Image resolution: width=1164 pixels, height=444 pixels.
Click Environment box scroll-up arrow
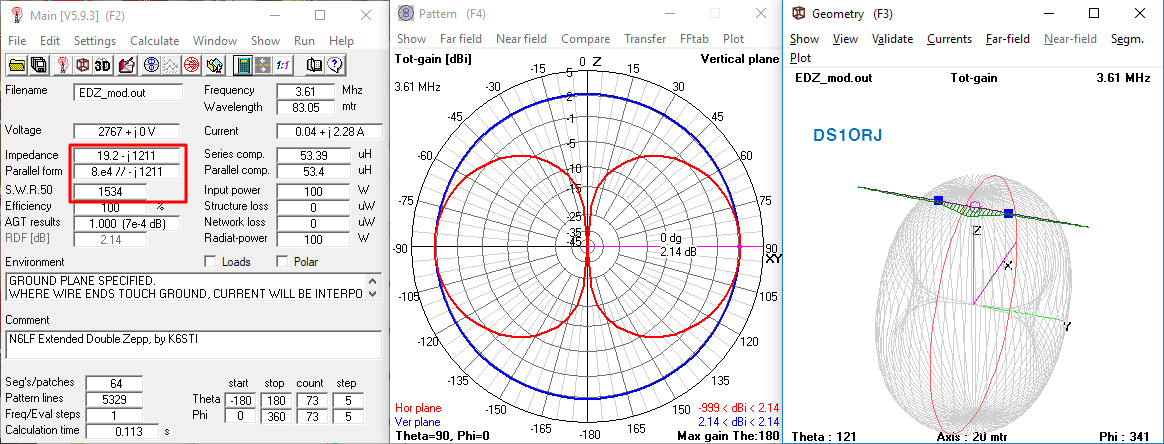pos(374,281)
